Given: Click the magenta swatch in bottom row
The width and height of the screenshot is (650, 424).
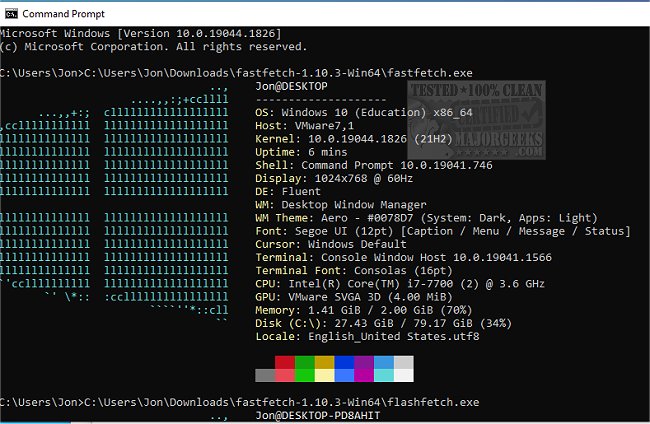Looking at the screenshot, I should 364,375.
